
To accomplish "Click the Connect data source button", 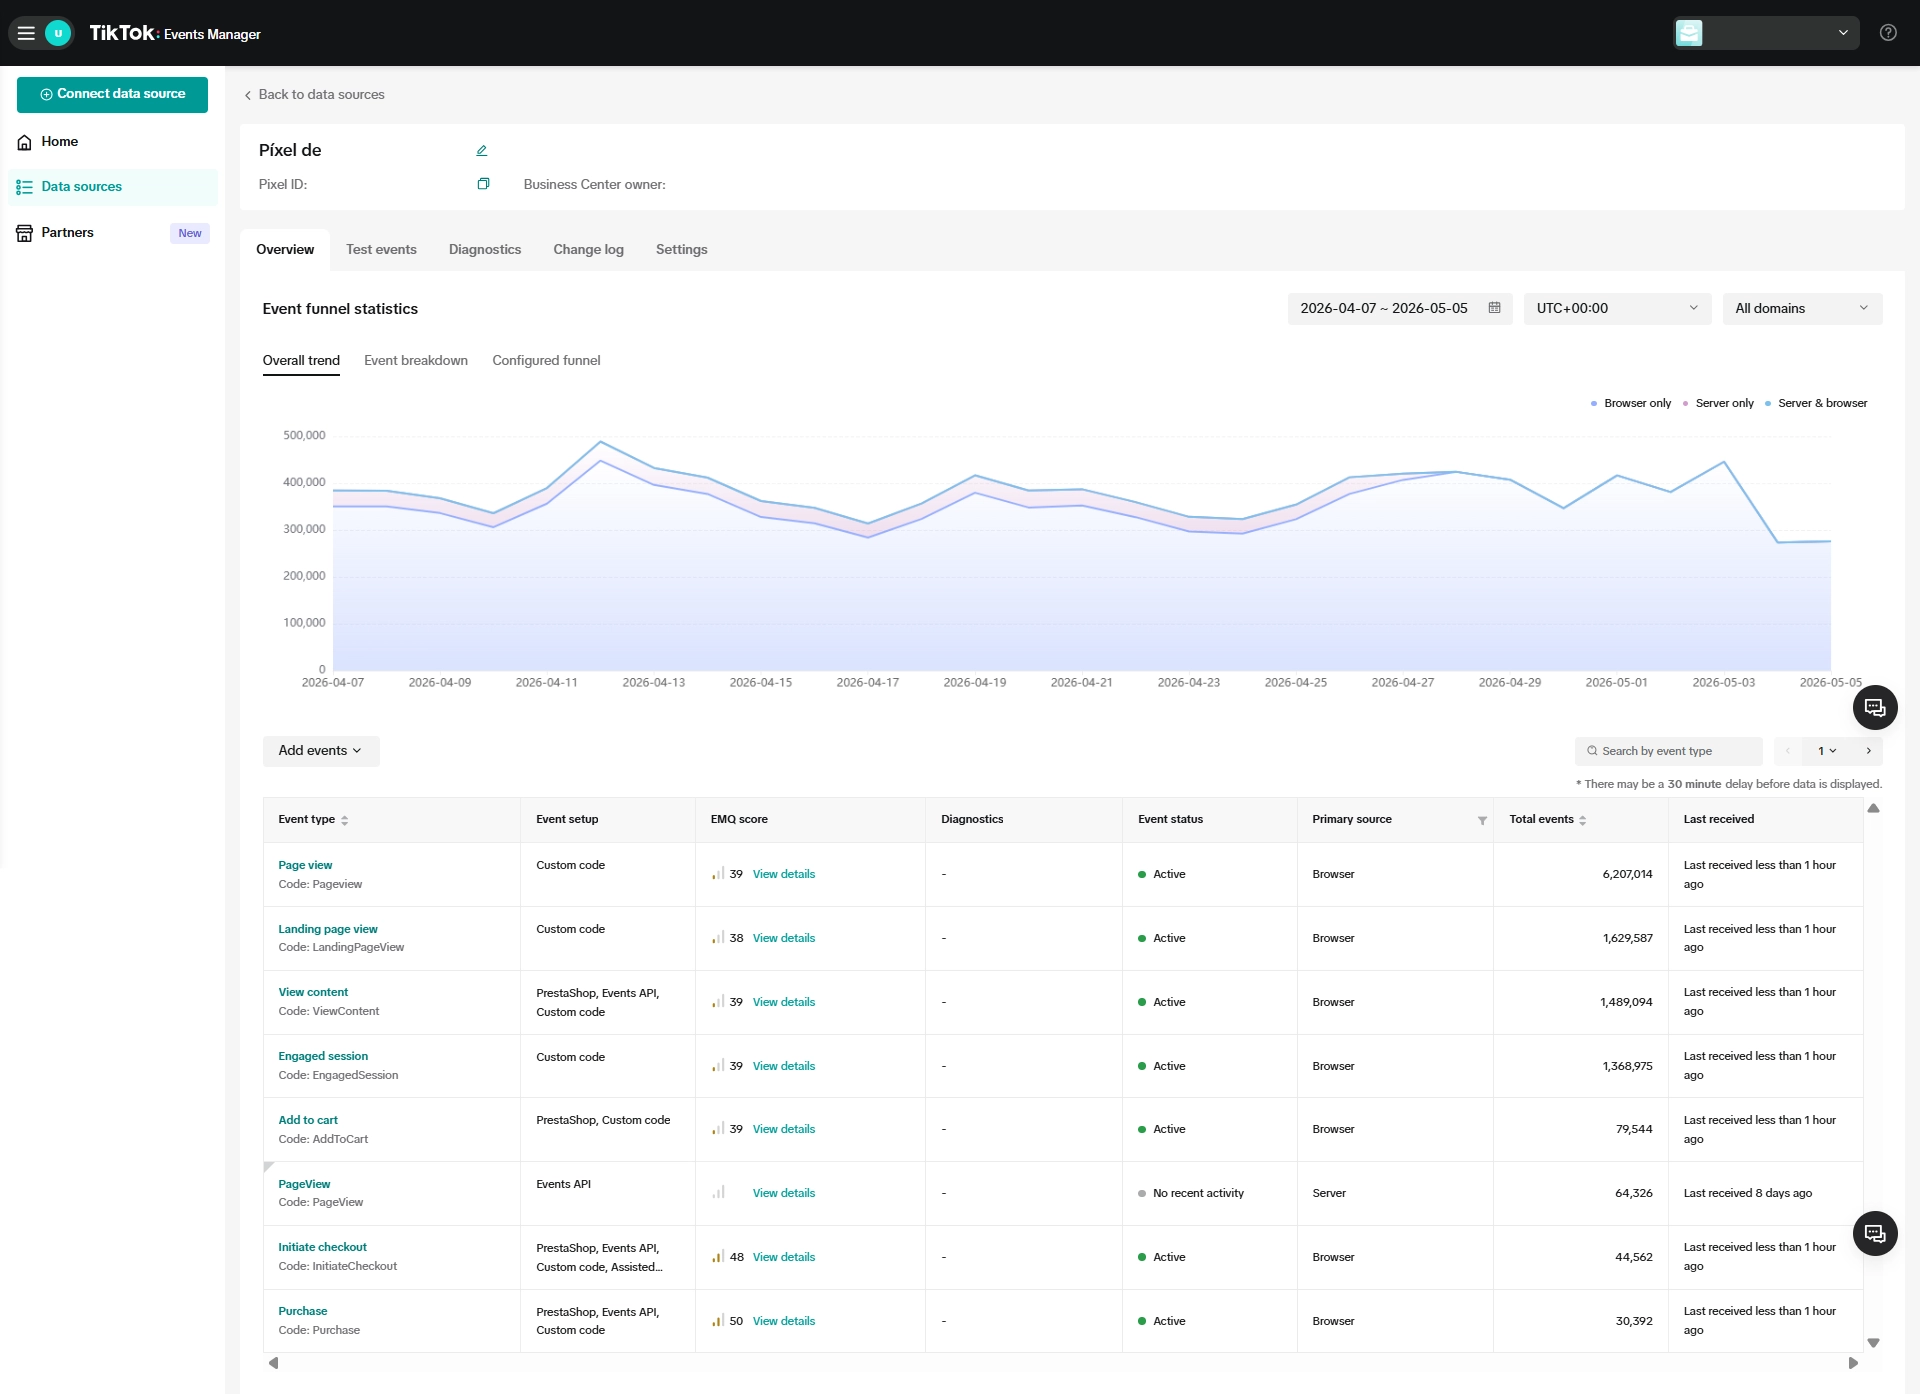I will click(112, 94).
